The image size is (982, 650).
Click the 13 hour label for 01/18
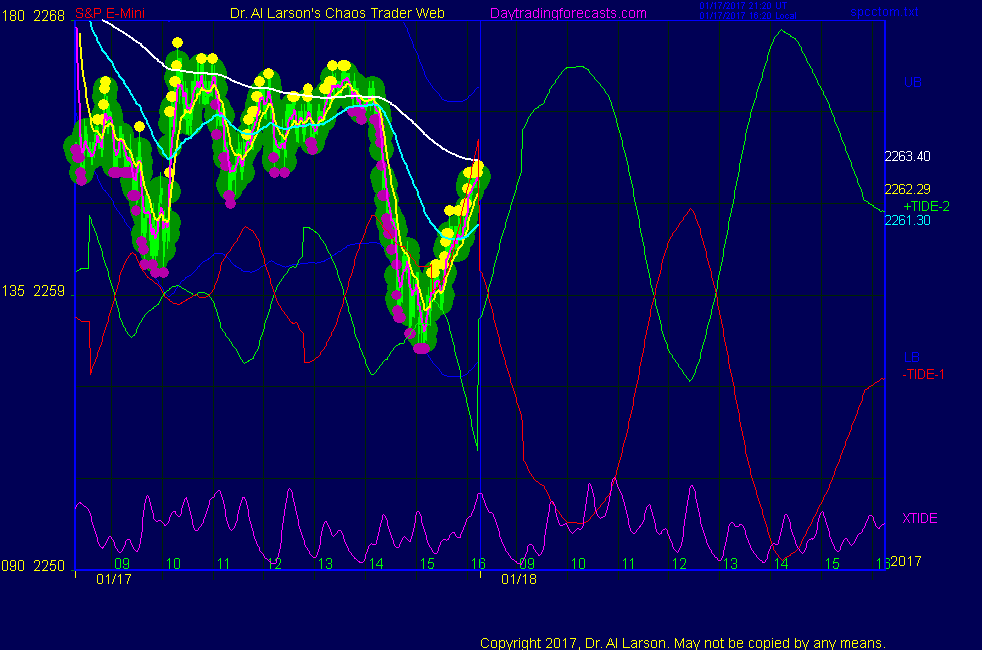point(730,564)
